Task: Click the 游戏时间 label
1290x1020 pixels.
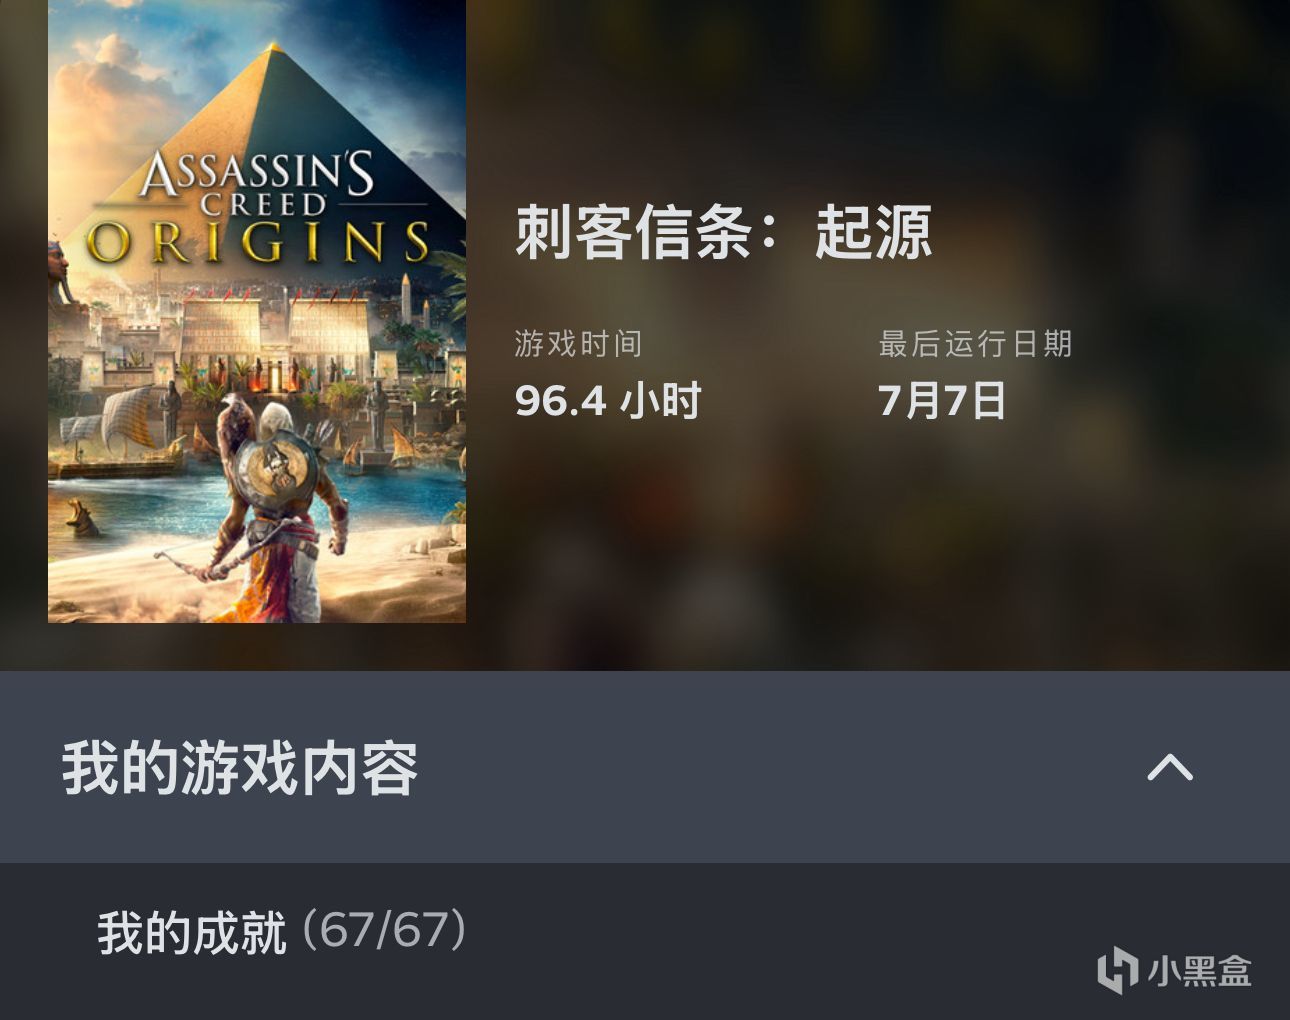Action: [578, 344]
